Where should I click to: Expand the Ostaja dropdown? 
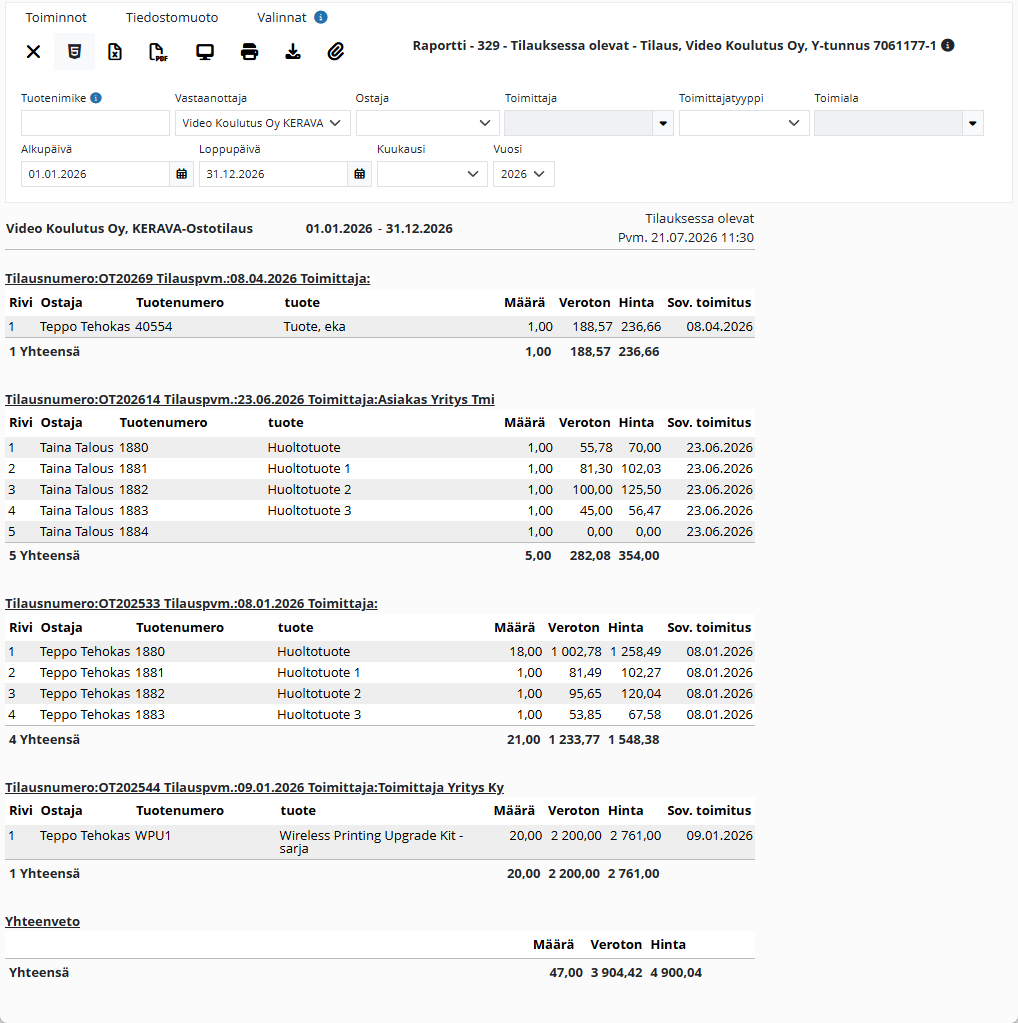pos(427,123)
